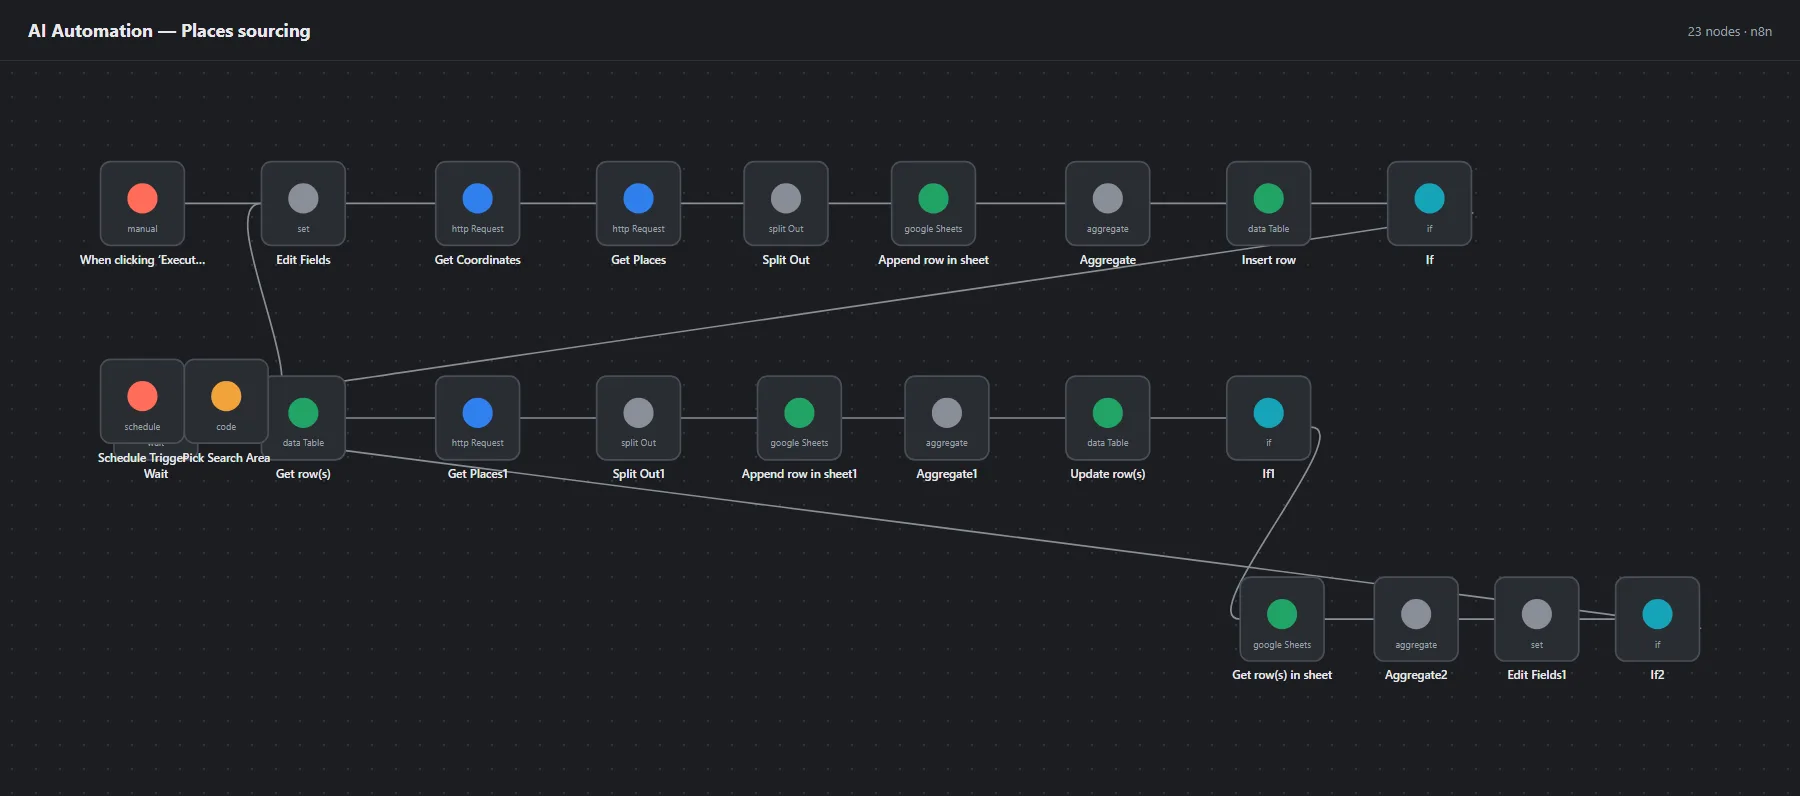Select the If2 node
The height and width of the screenshot is (796, 1800).
[1657, 619]
